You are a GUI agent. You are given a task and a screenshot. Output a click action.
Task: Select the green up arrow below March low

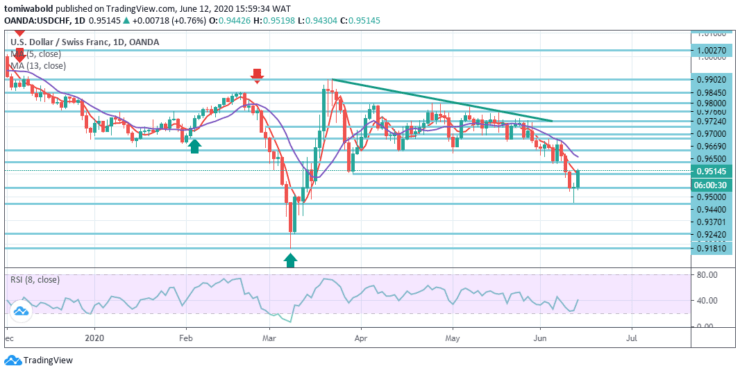pos(290,260)
